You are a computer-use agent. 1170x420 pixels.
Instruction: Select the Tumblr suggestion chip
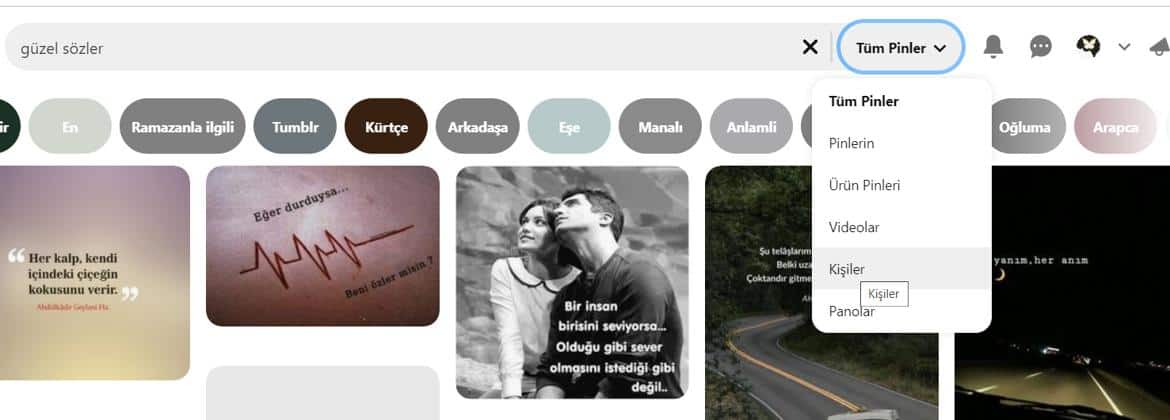click(295, 127)
